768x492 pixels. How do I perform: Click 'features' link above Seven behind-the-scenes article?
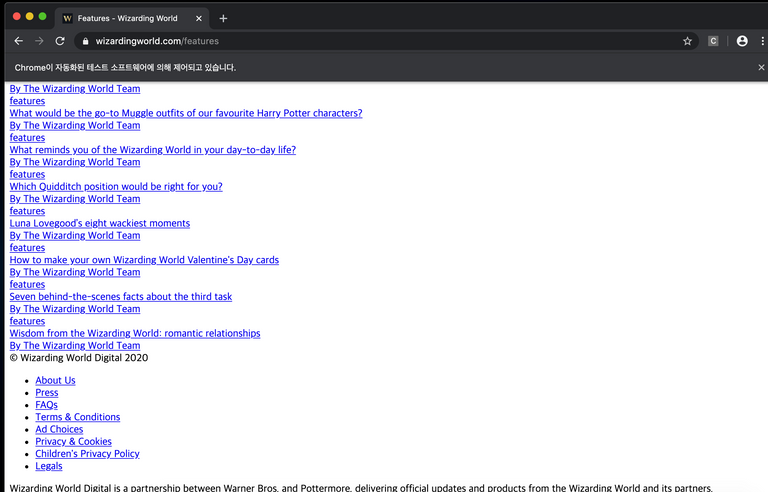coord(27,285)
